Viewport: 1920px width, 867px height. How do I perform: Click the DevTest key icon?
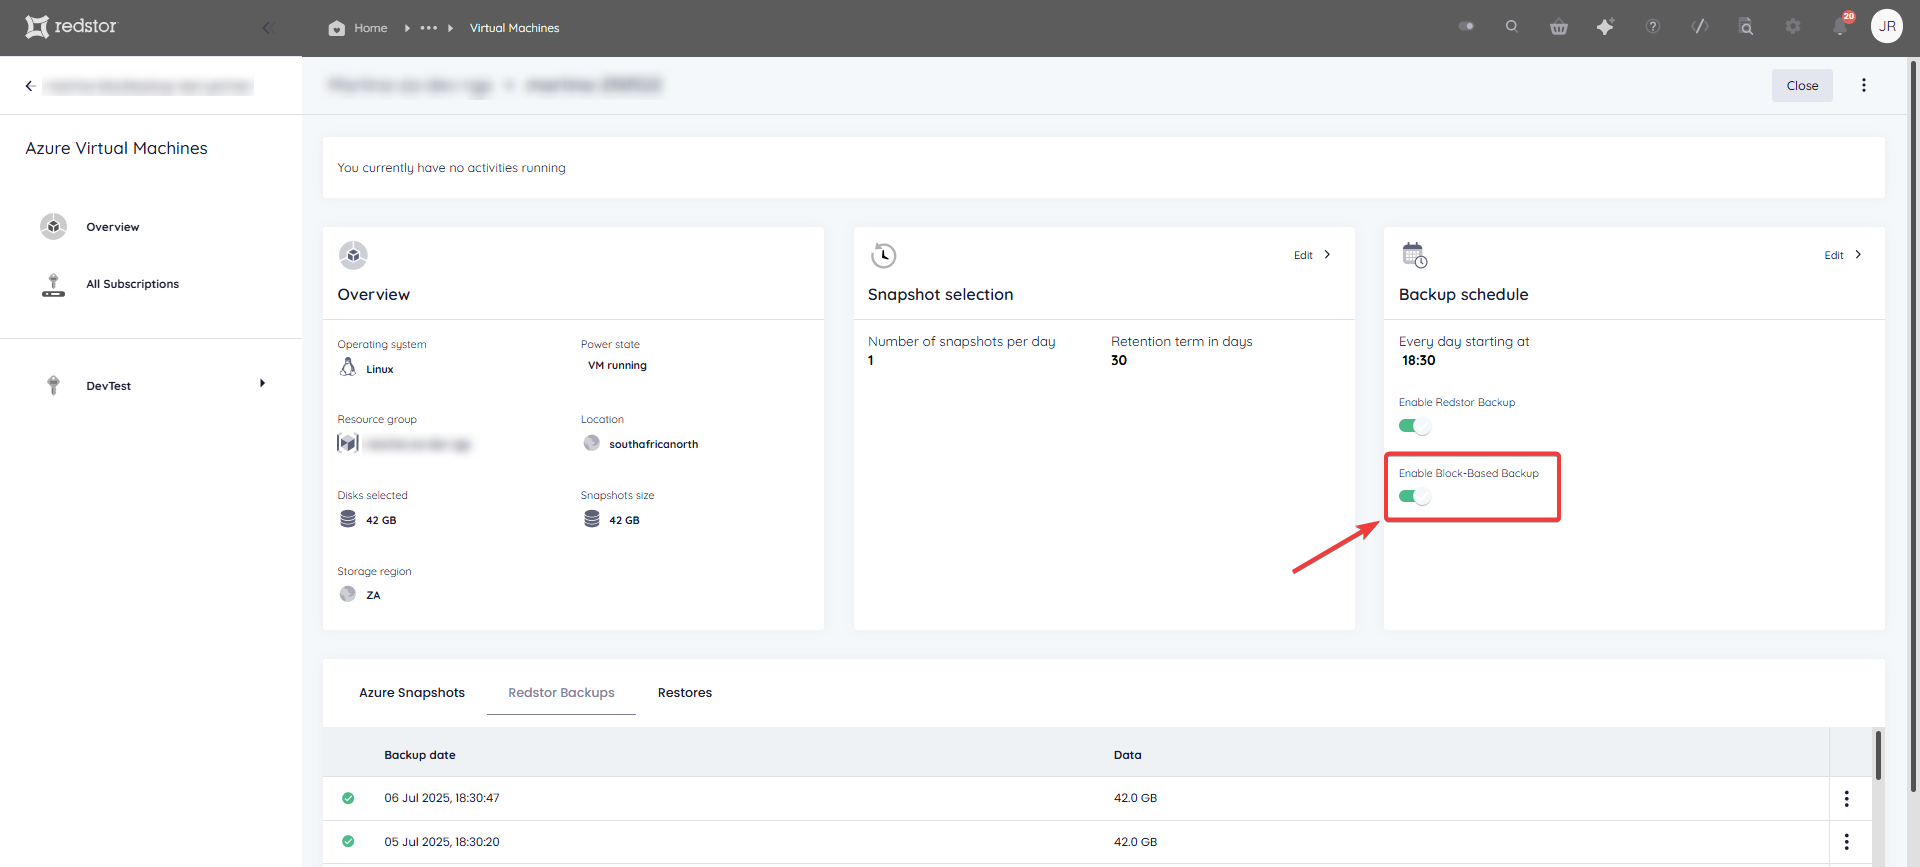pos(53,385)
